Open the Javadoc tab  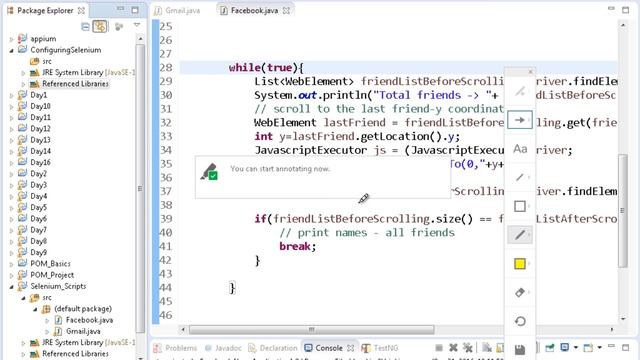point(223,348)
